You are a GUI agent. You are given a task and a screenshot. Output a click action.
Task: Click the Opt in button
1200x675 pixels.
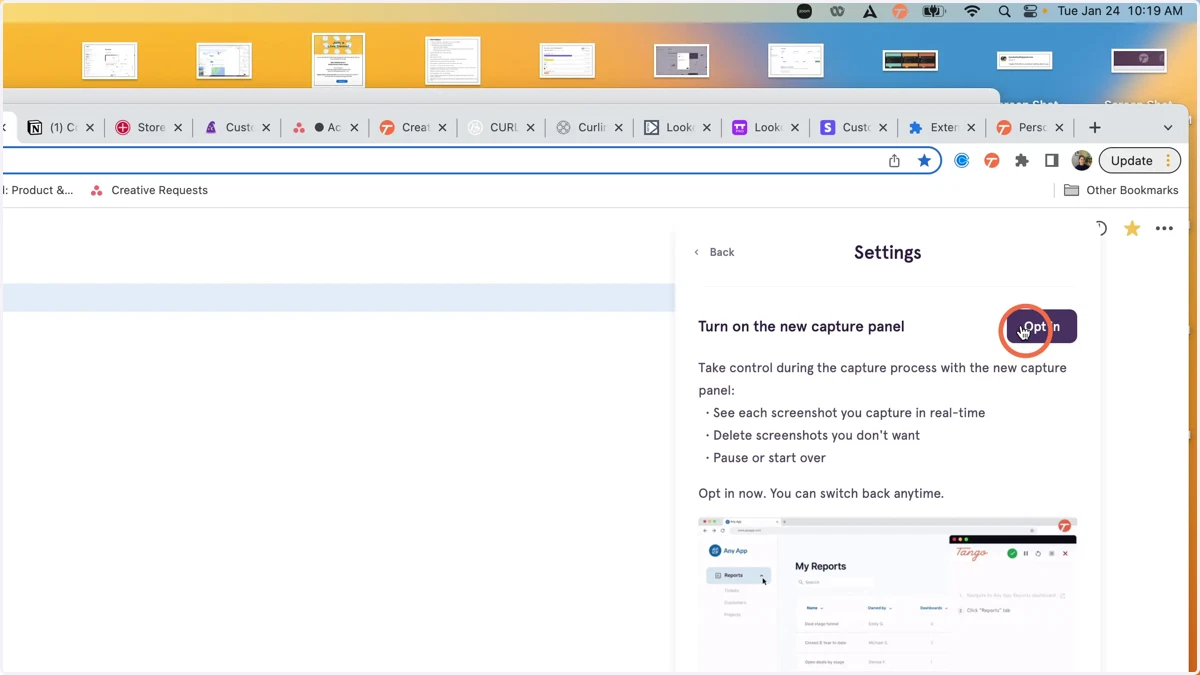tap(1042, 327)
